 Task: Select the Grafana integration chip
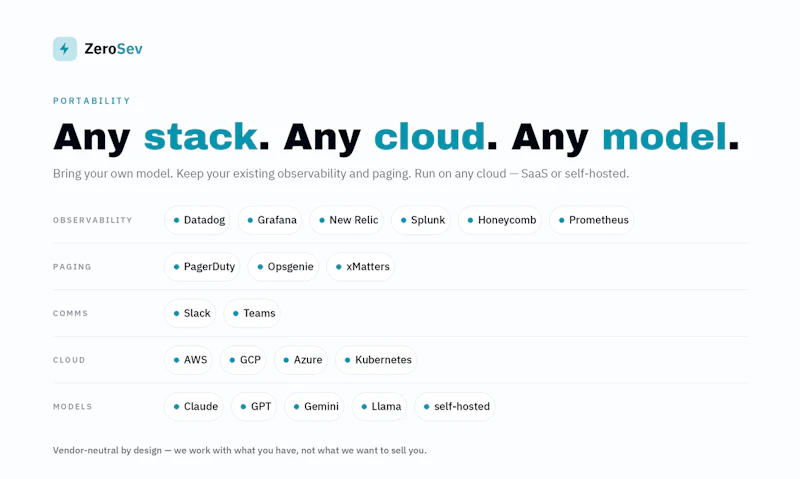[x=270, y=220]
